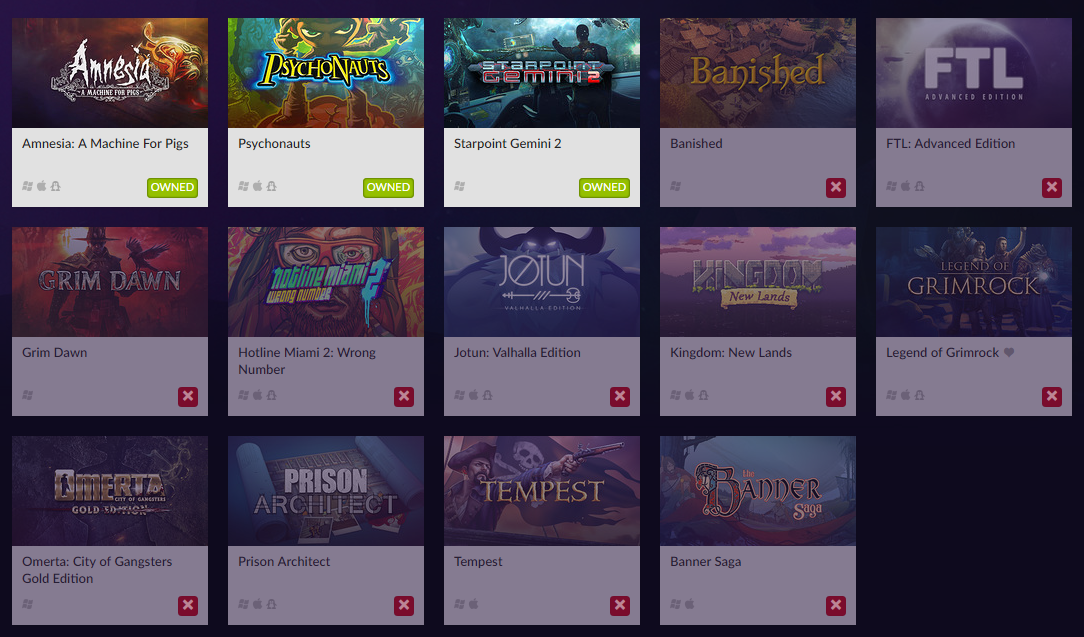Click the red X on Jotun: Valhalla Edition
Screen dimensions: 1084x637
[x=620, y=396]
